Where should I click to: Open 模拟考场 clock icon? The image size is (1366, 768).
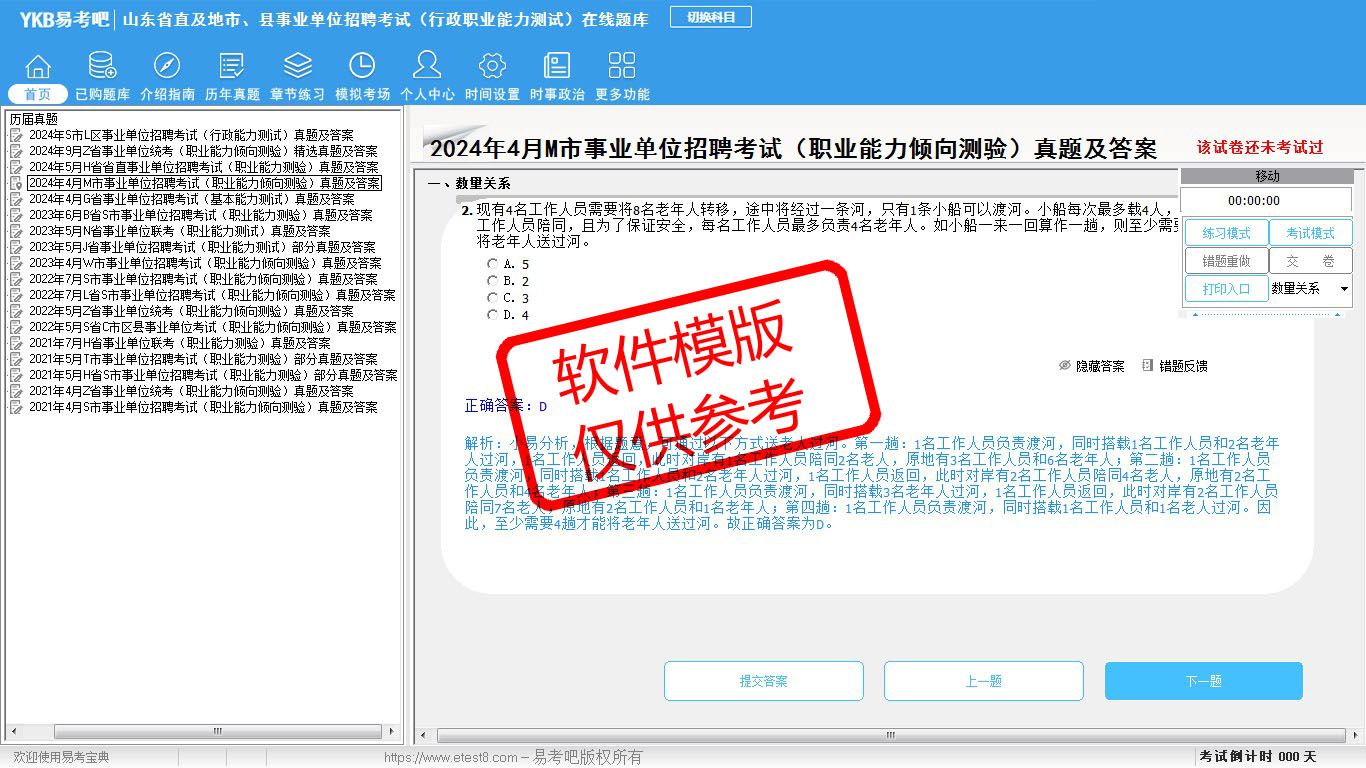362,67
